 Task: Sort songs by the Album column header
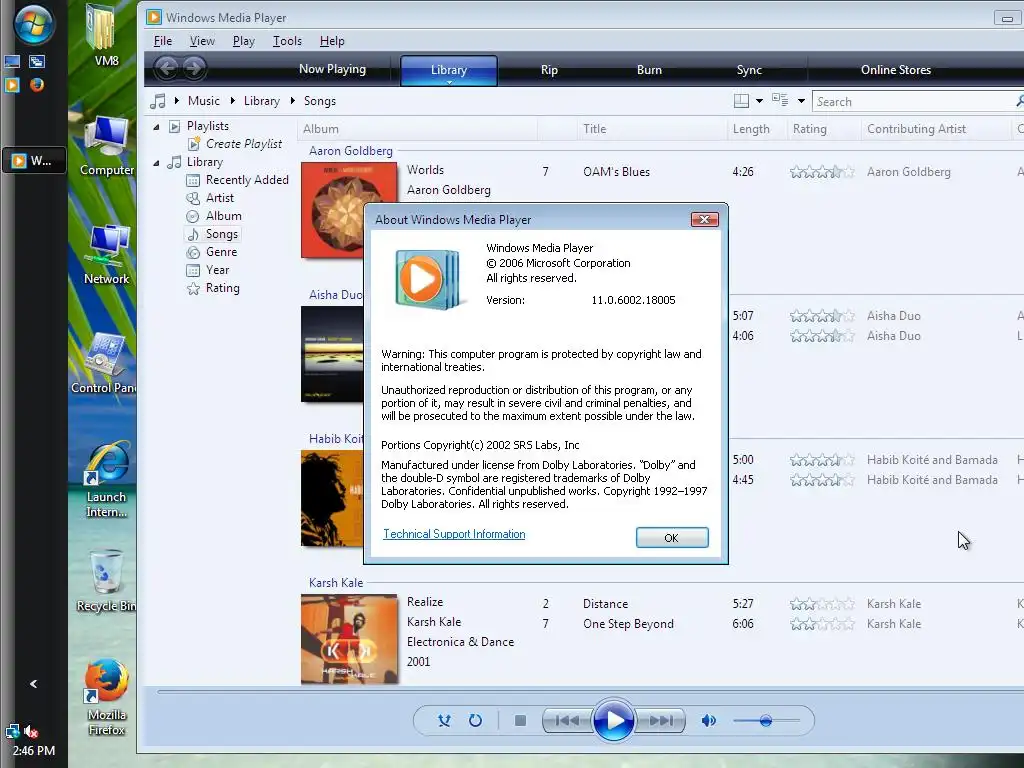(x=417, y=129)
